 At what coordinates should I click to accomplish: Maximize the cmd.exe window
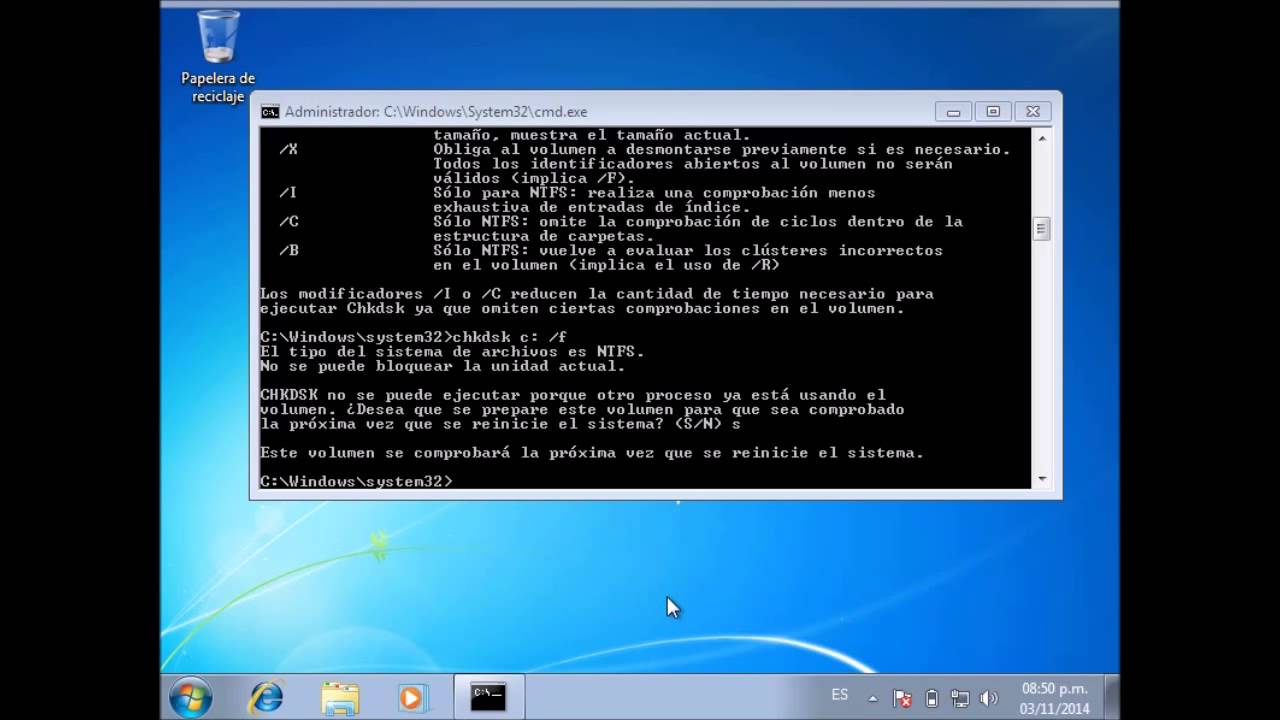(993, 112)
